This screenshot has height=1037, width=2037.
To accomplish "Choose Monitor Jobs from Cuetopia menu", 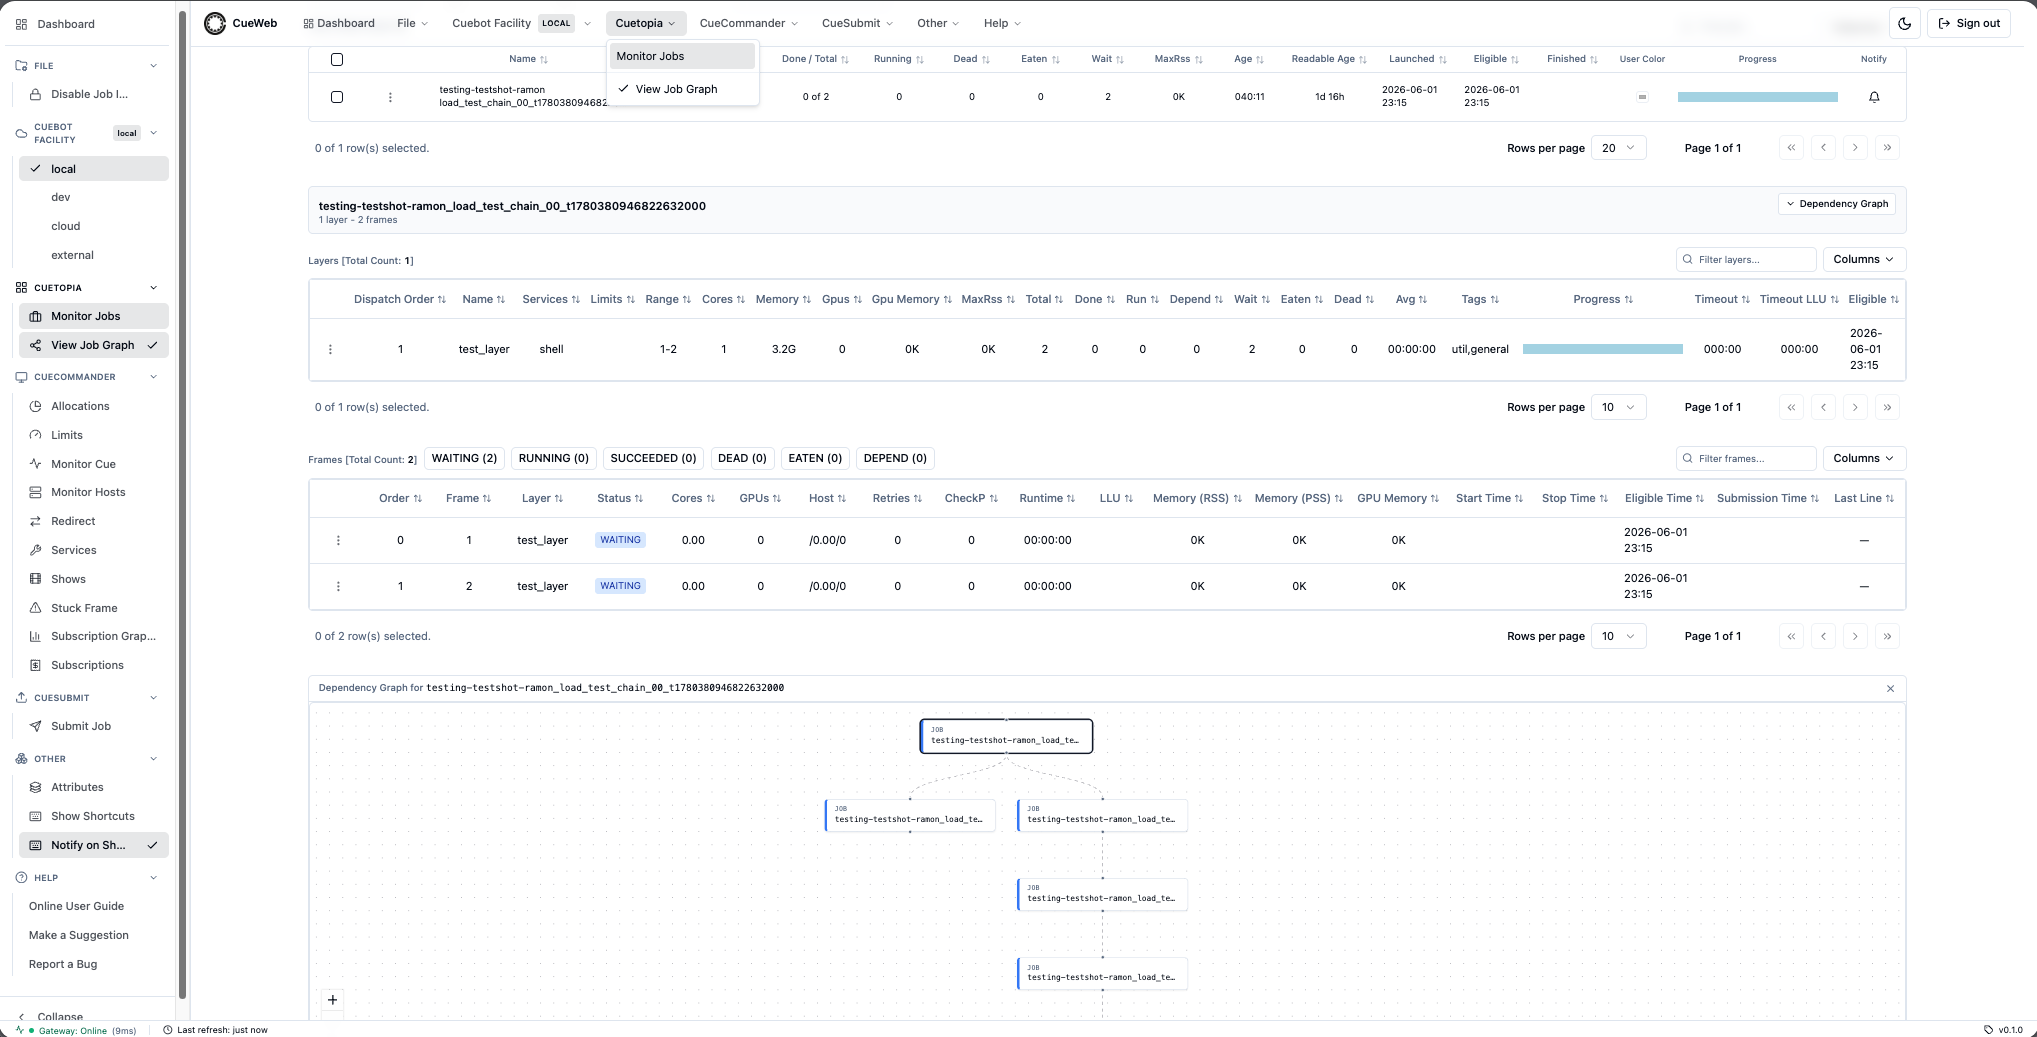I will pyautogui.click(x=683, y=56).
